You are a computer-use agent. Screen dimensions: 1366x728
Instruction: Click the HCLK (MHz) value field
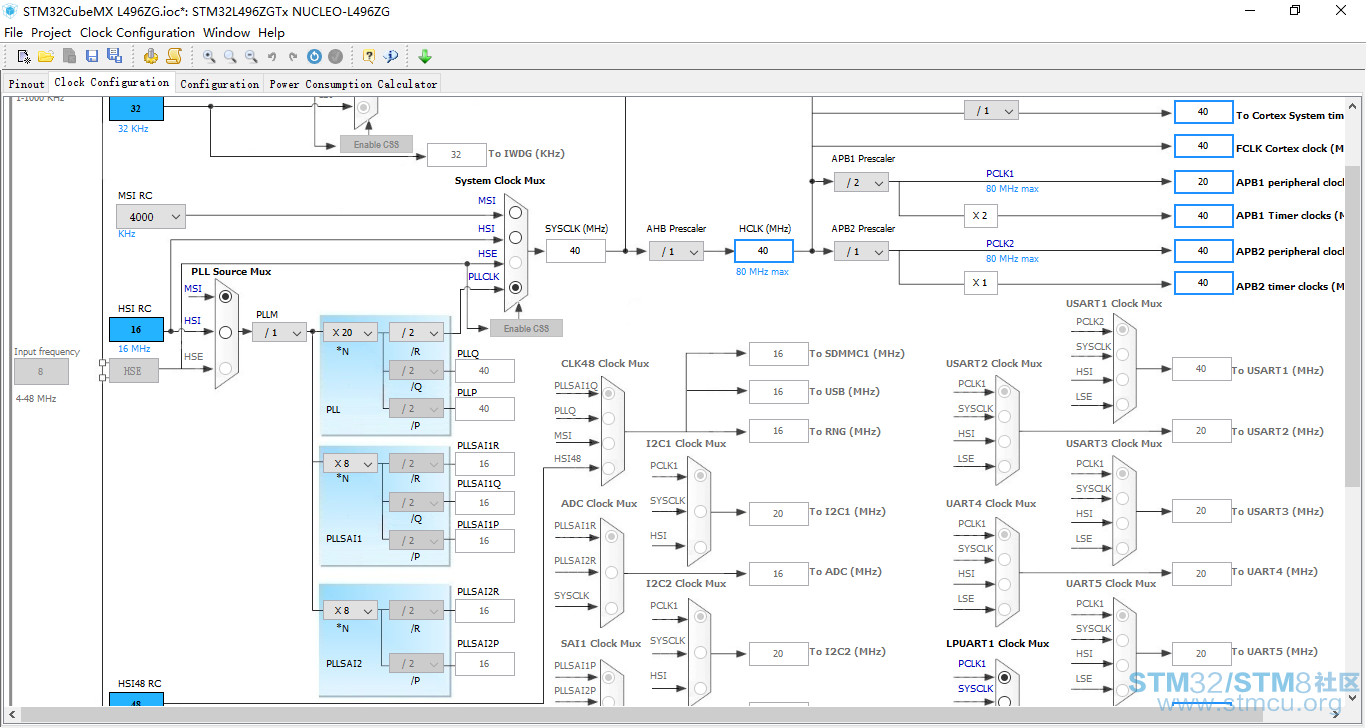click(x=764, y=251)
